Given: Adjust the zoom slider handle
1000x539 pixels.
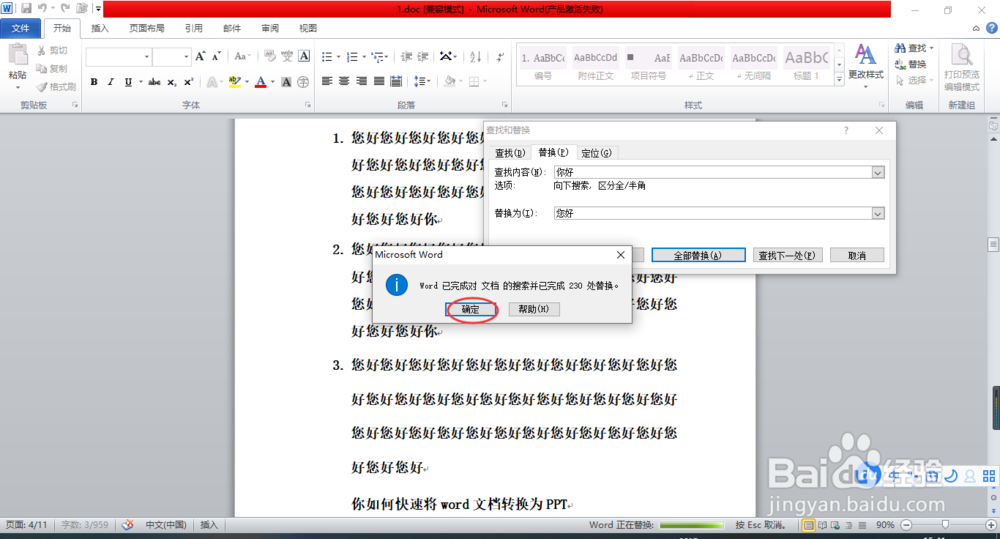Looking at the screenshot, I should pyautogui.click(x=945, y=525).
